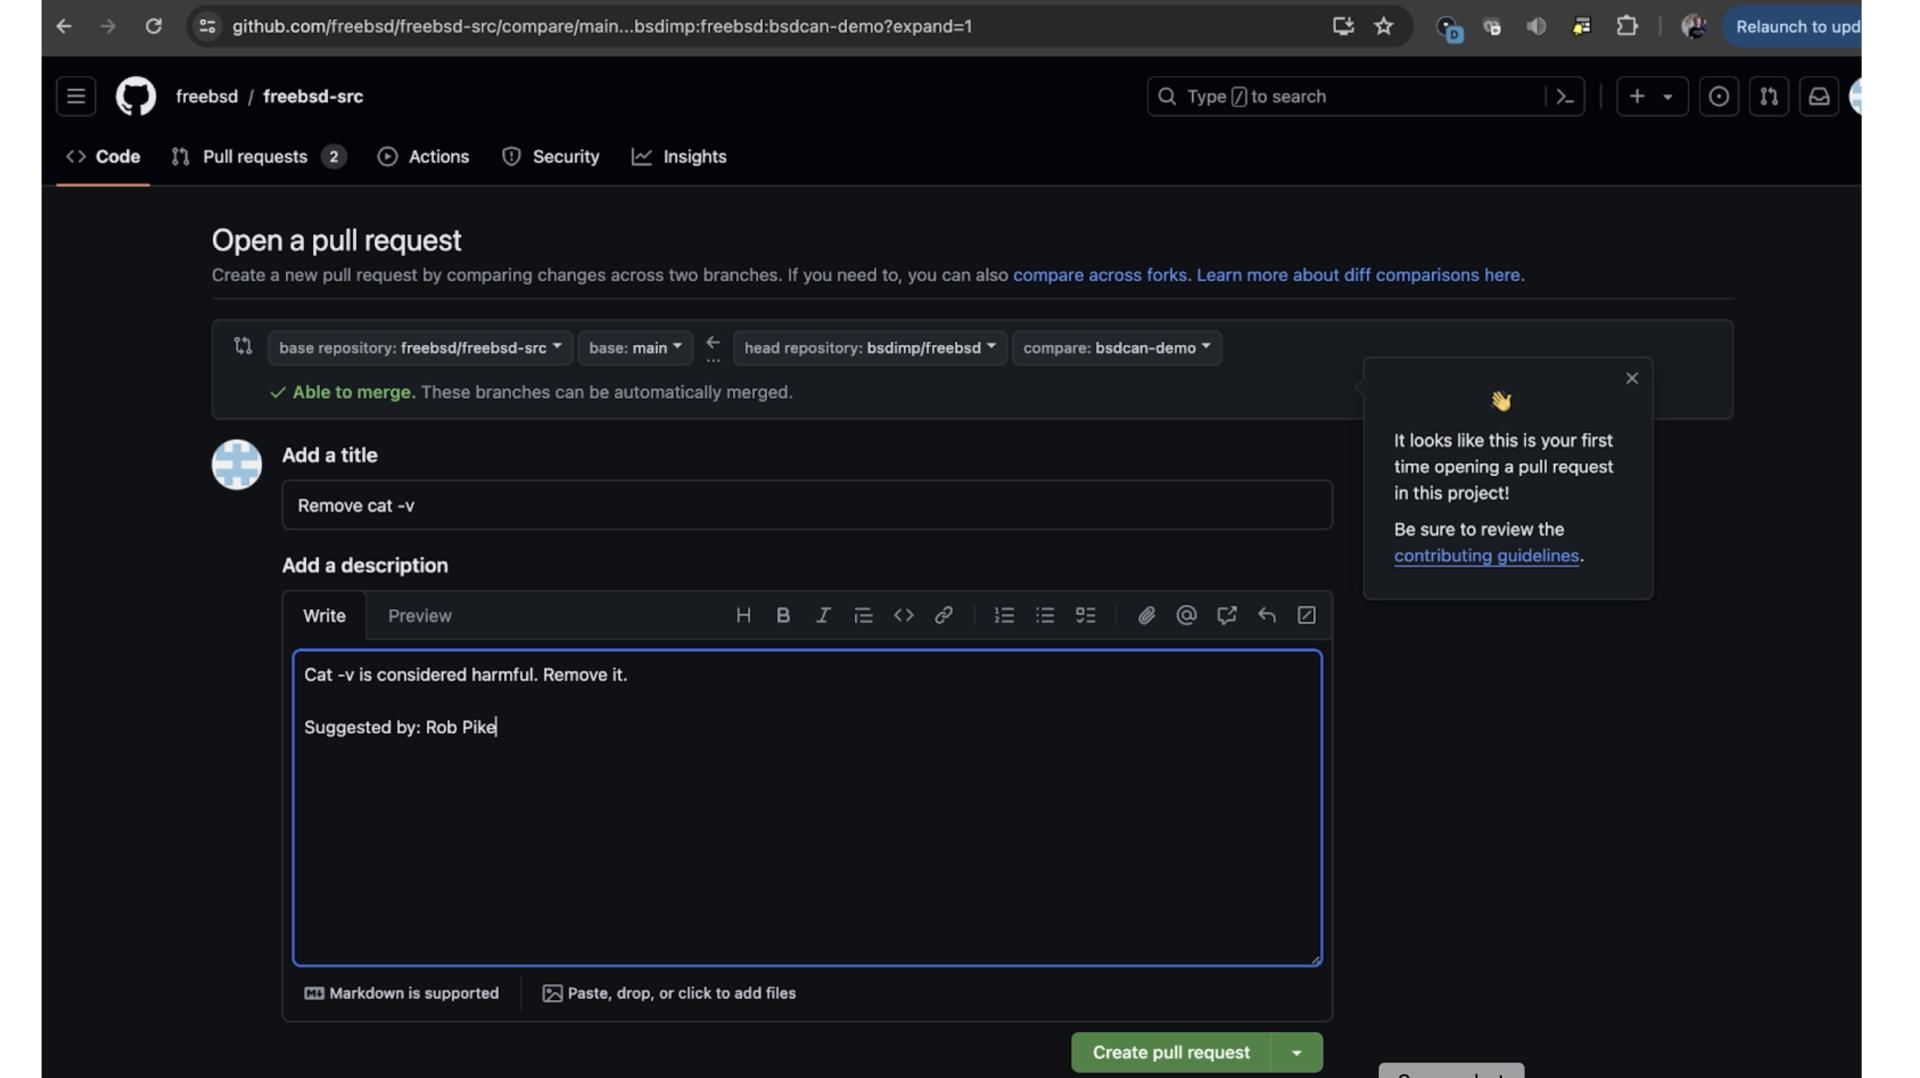Click the attach files paperclip icon

coord(1146,615)
